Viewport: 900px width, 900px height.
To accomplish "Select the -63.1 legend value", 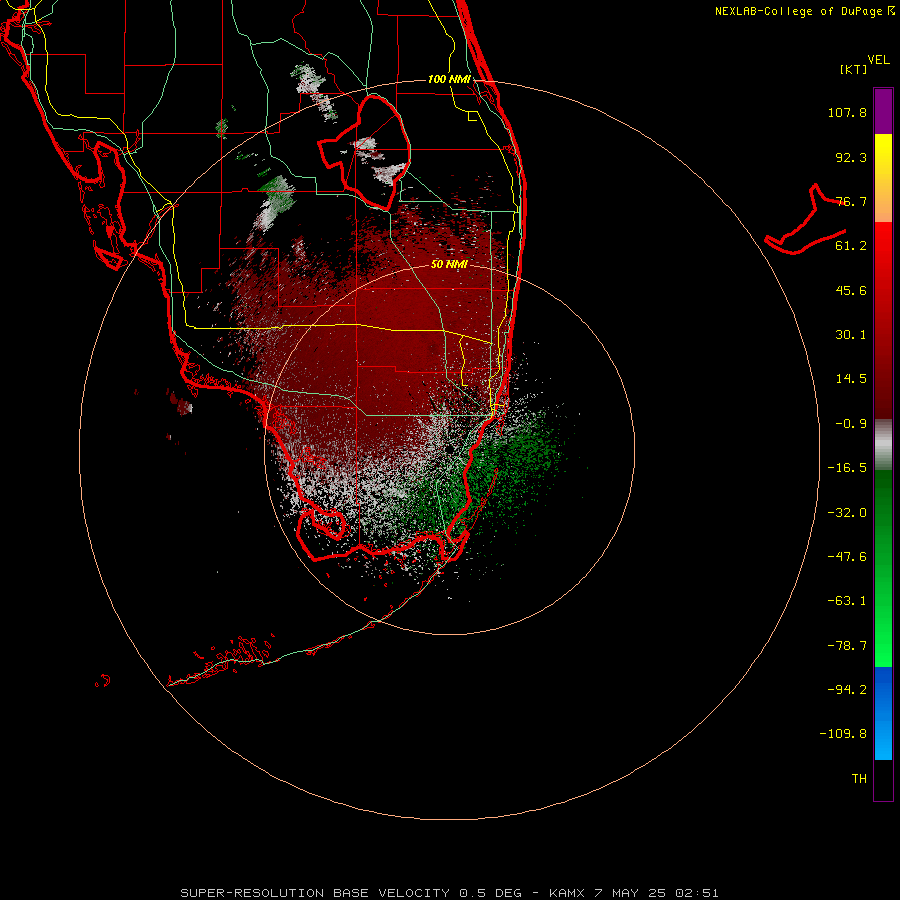I will [847, 601].
